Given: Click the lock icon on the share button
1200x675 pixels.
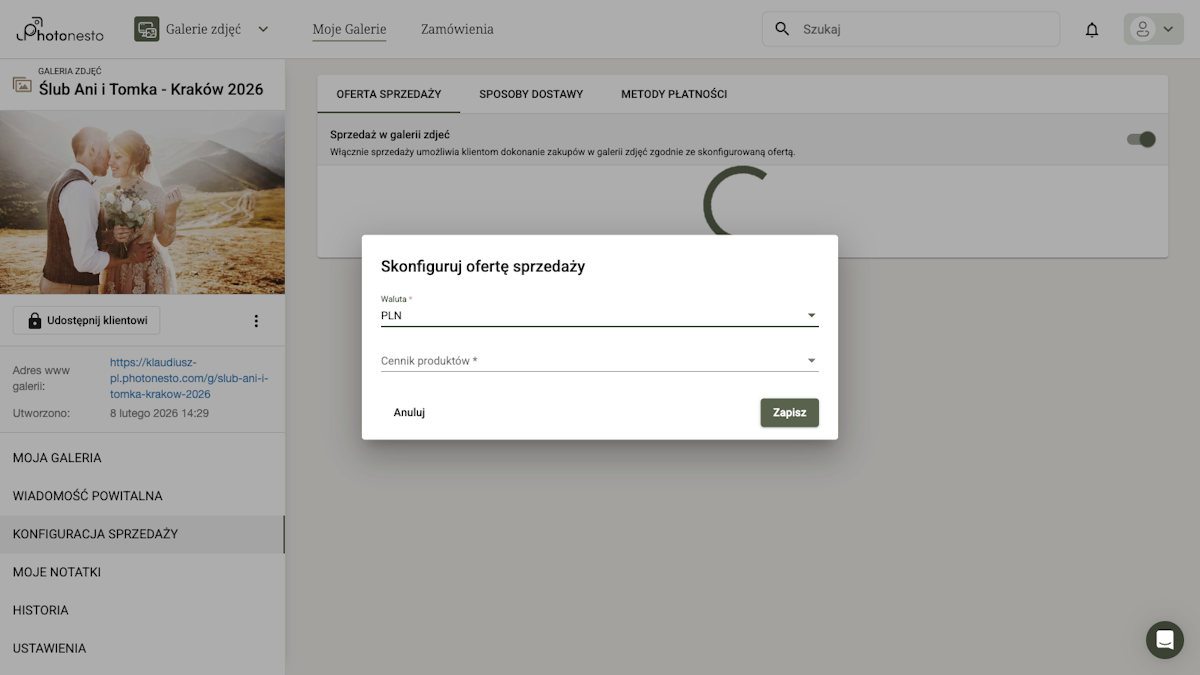Looking at the screenshot, I should tap(37, 320).
